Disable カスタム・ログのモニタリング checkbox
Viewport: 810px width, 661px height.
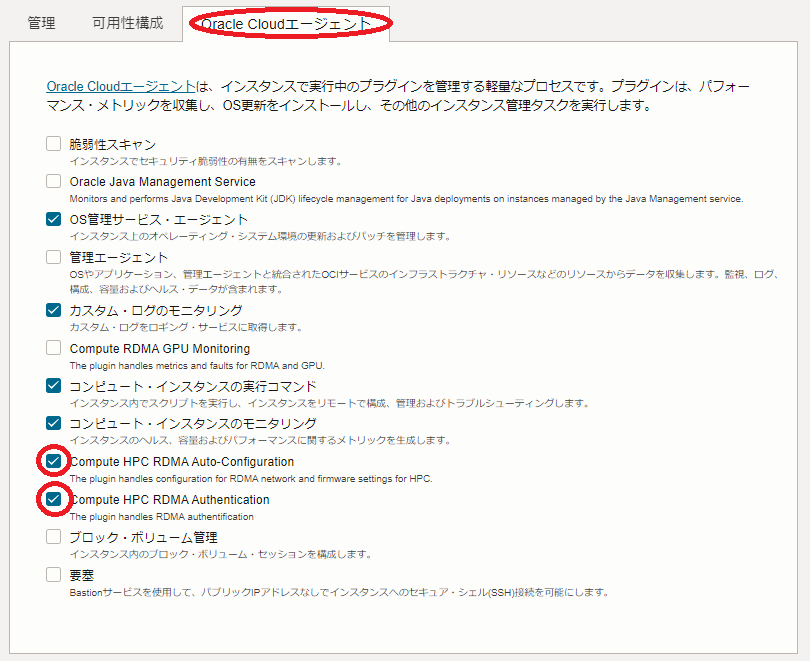tap(53, 310)
